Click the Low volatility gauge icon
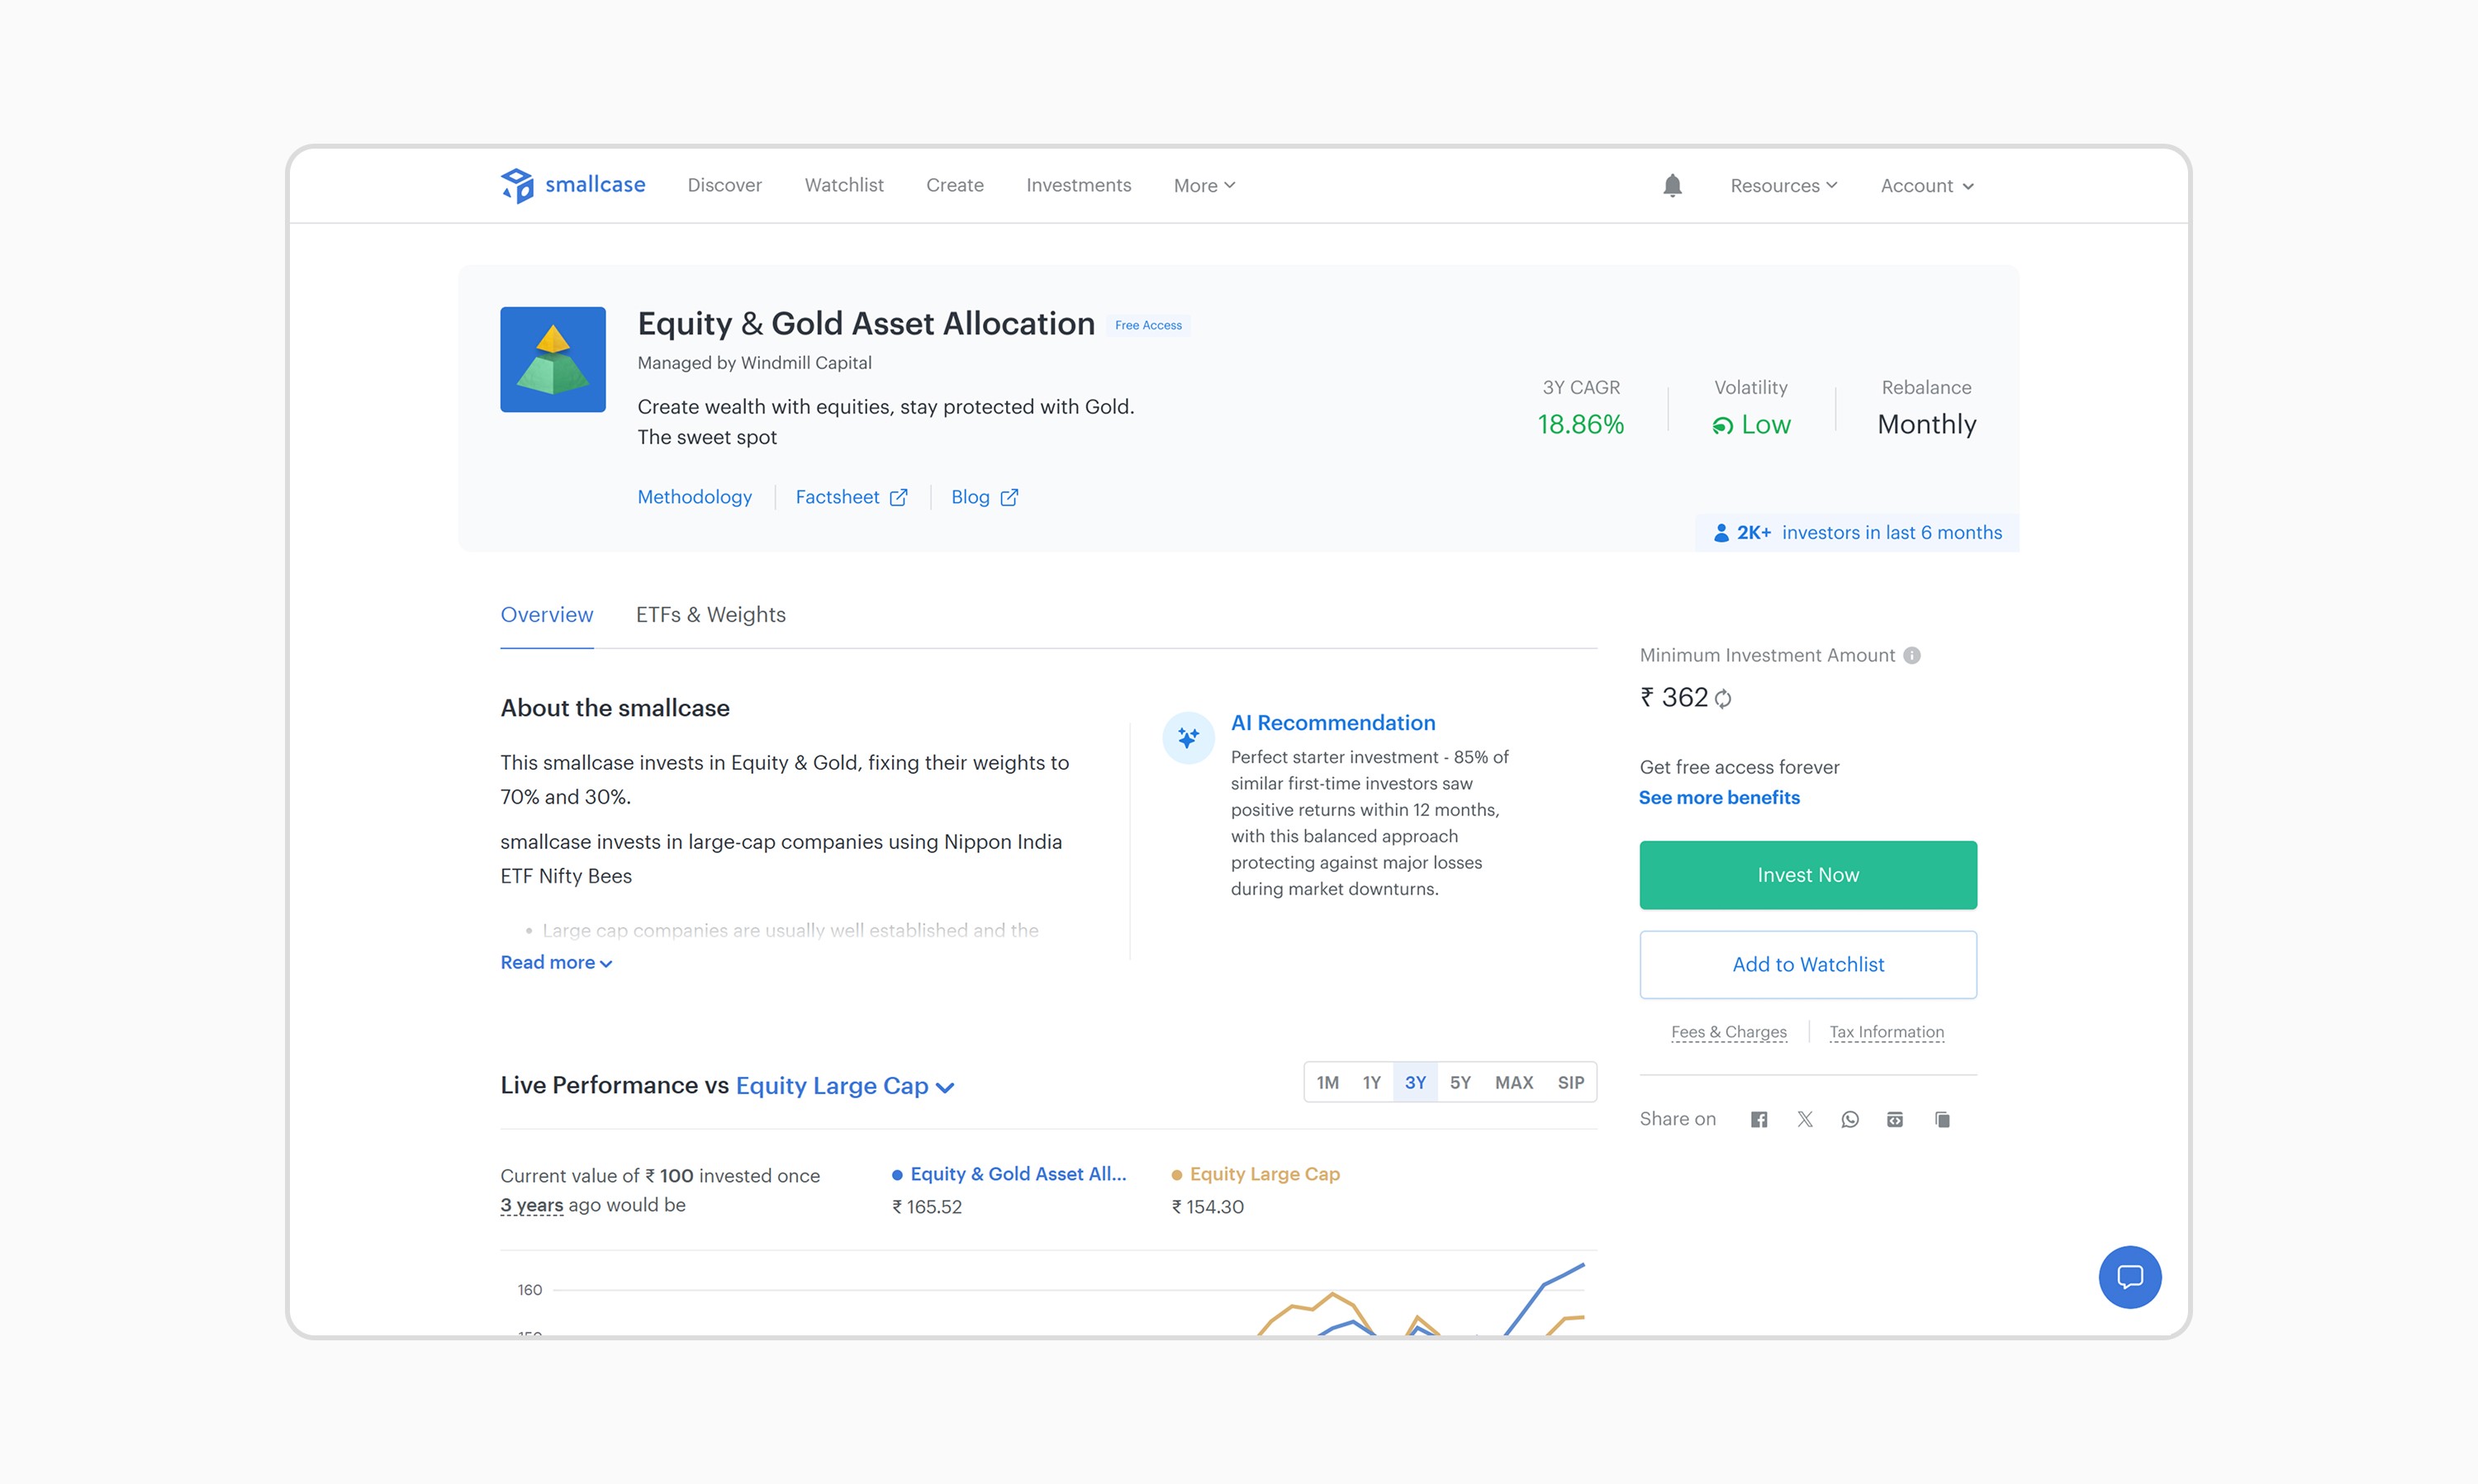Viewport: 2478px width, 1484px height. pos(1722,426)
